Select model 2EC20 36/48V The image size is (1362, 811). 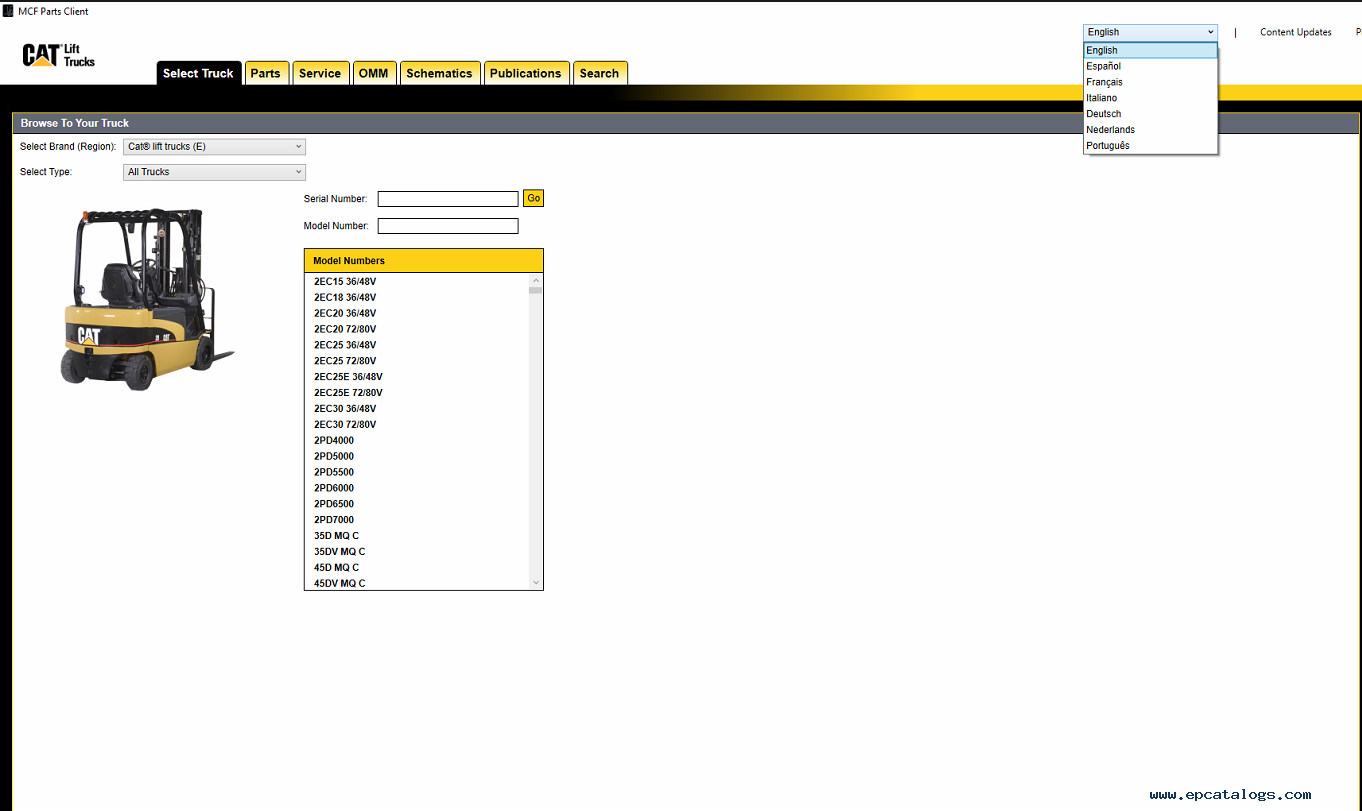[345, 313]
